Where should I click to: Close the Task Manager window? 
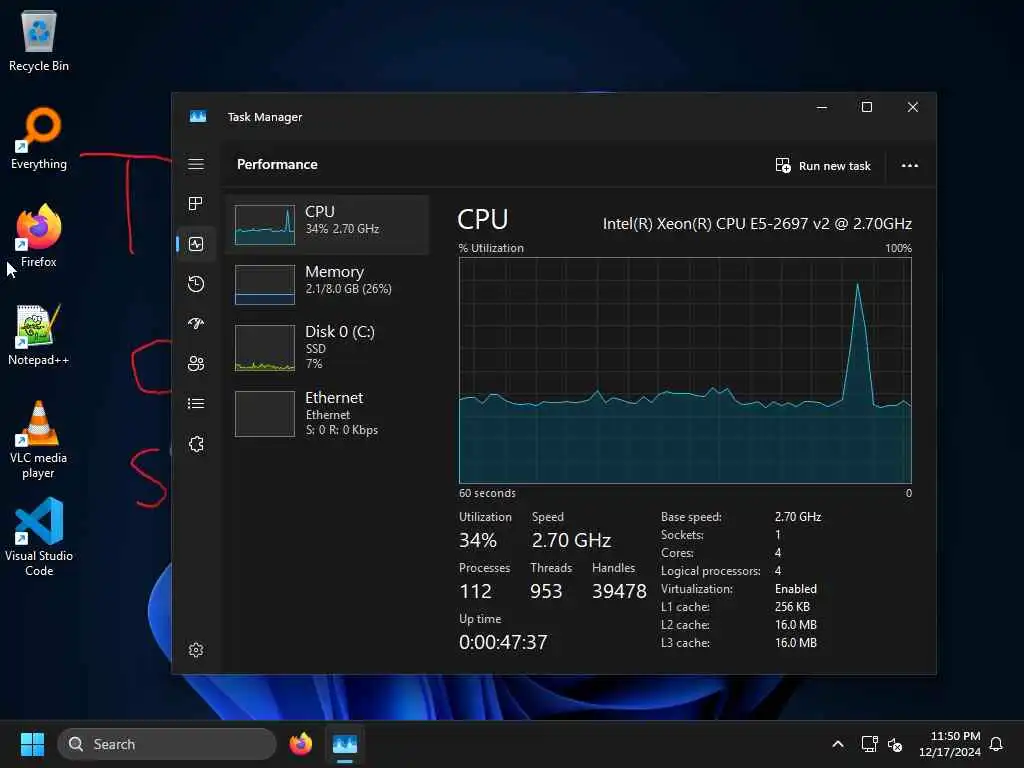click(x=913, y=107)
